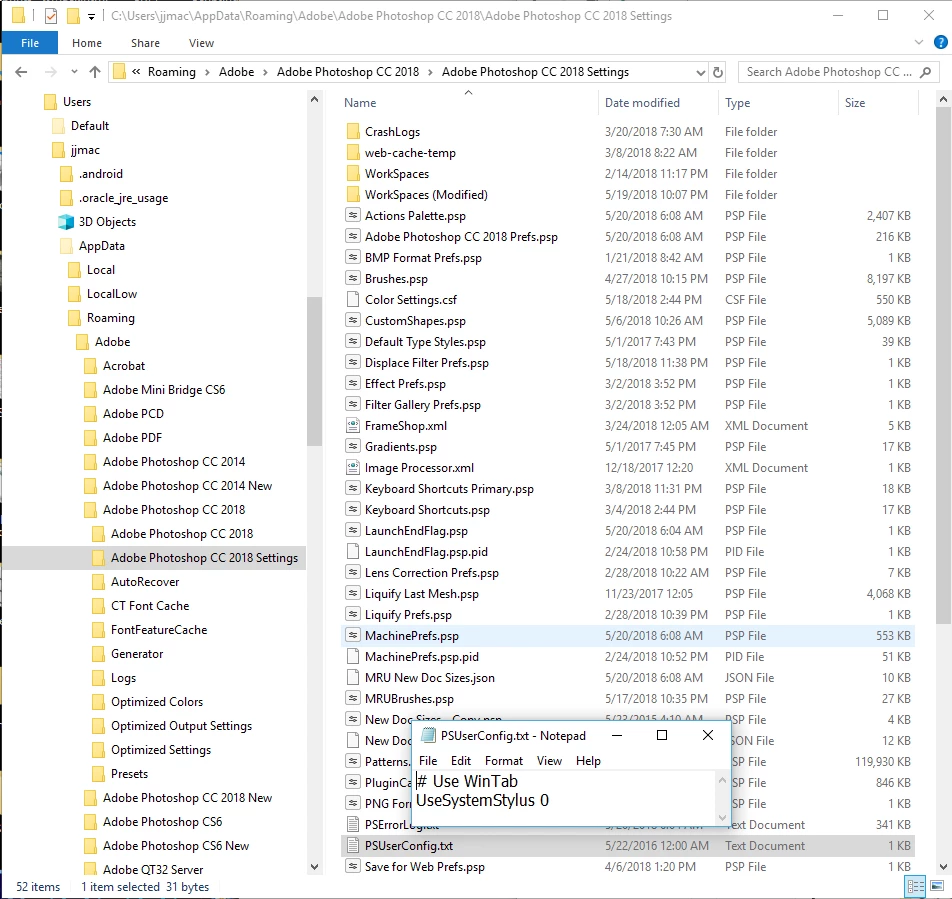Select WorkSpaces (Modified) folder
952x899 pixels.
click(x=426, y=195)
